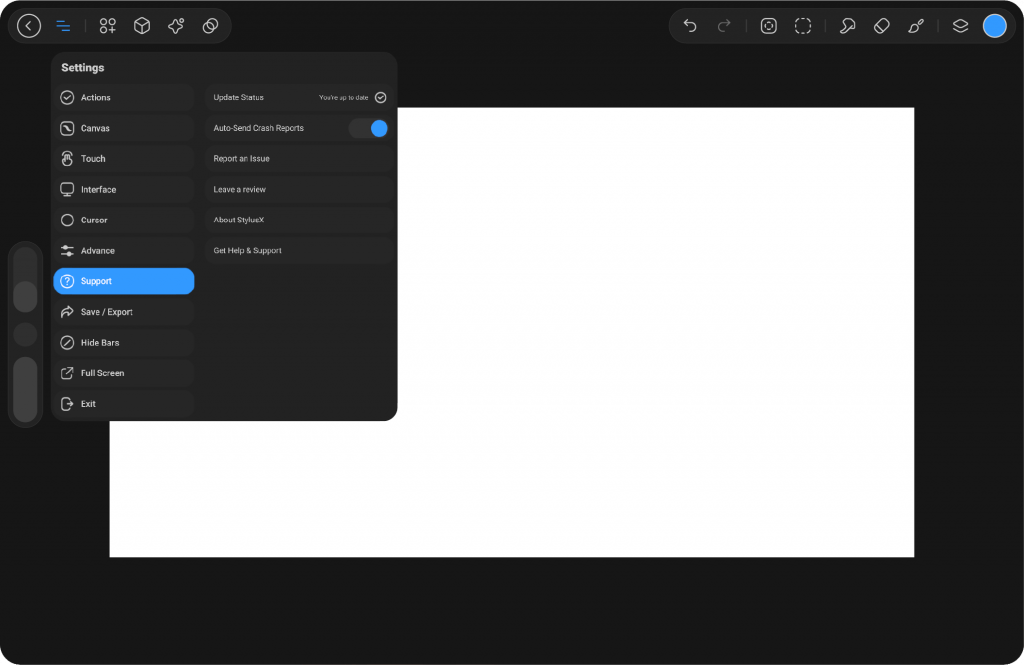Viewport: 1024px width, 665px height.
Task: Select the smudge tool
Action: click(x=847, y=26)
